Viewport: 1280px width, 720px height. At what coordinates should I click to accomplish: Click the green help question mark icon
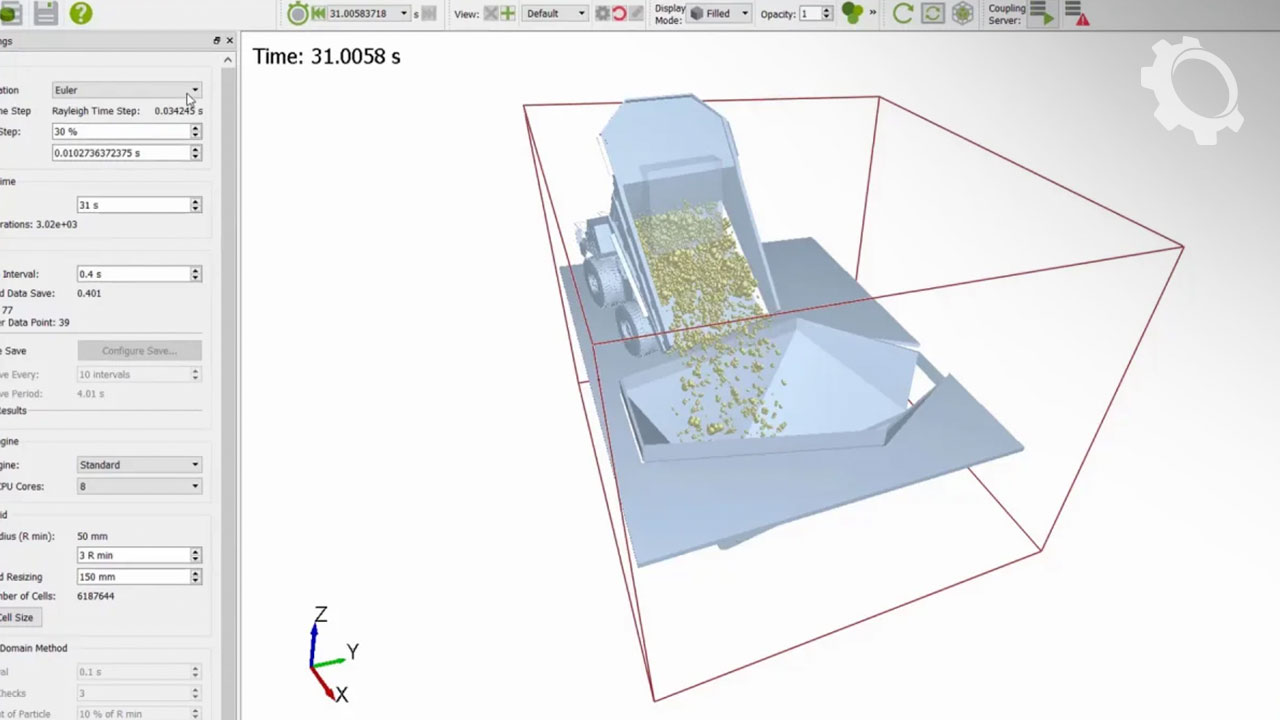(81, 13)
